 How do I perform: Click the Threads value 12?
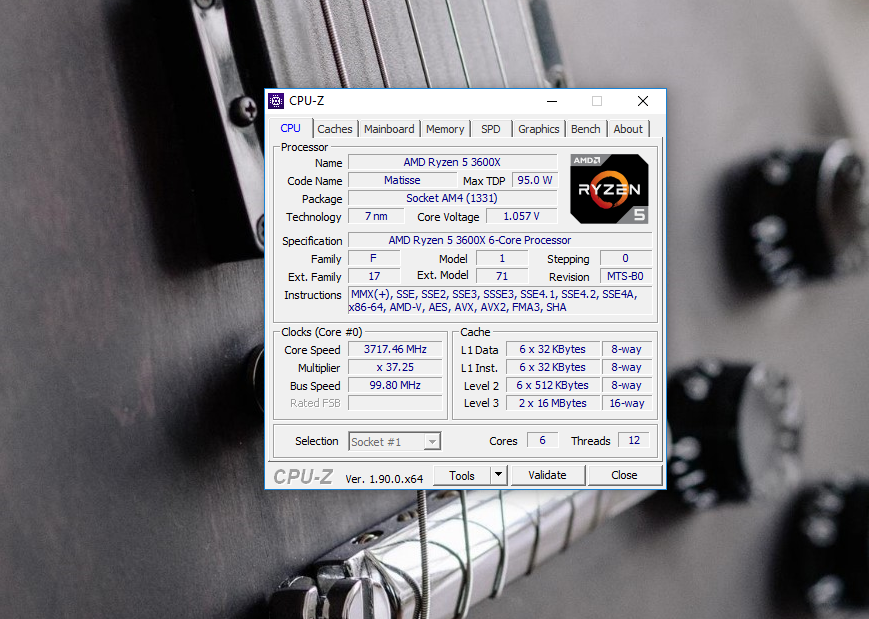(x=634, y=440)
